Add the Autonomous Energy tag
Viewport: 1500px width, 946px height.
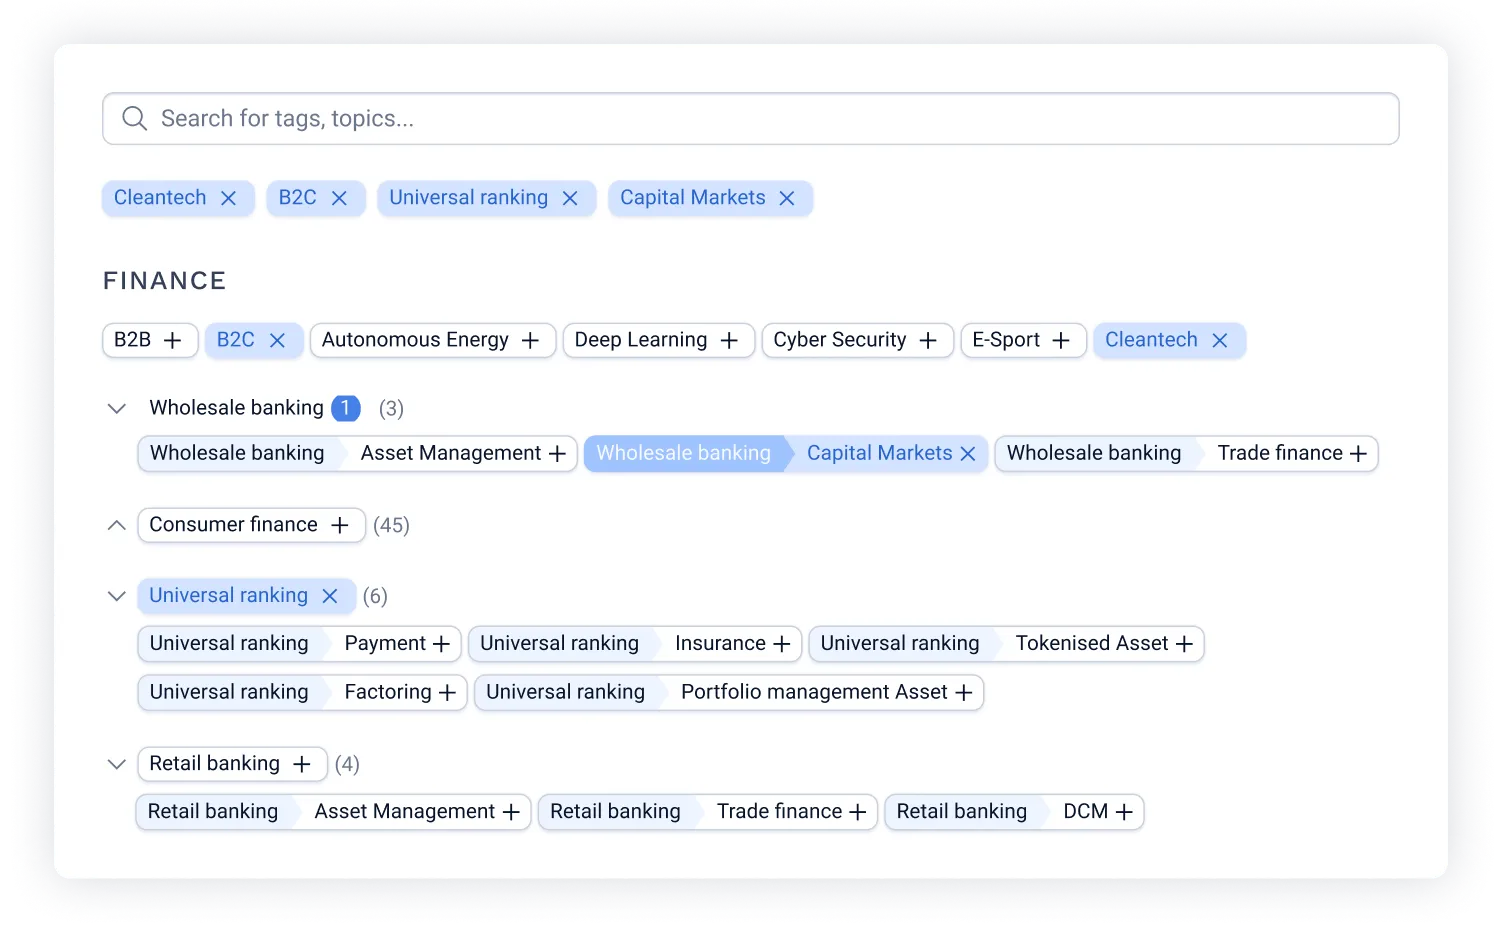531,340
